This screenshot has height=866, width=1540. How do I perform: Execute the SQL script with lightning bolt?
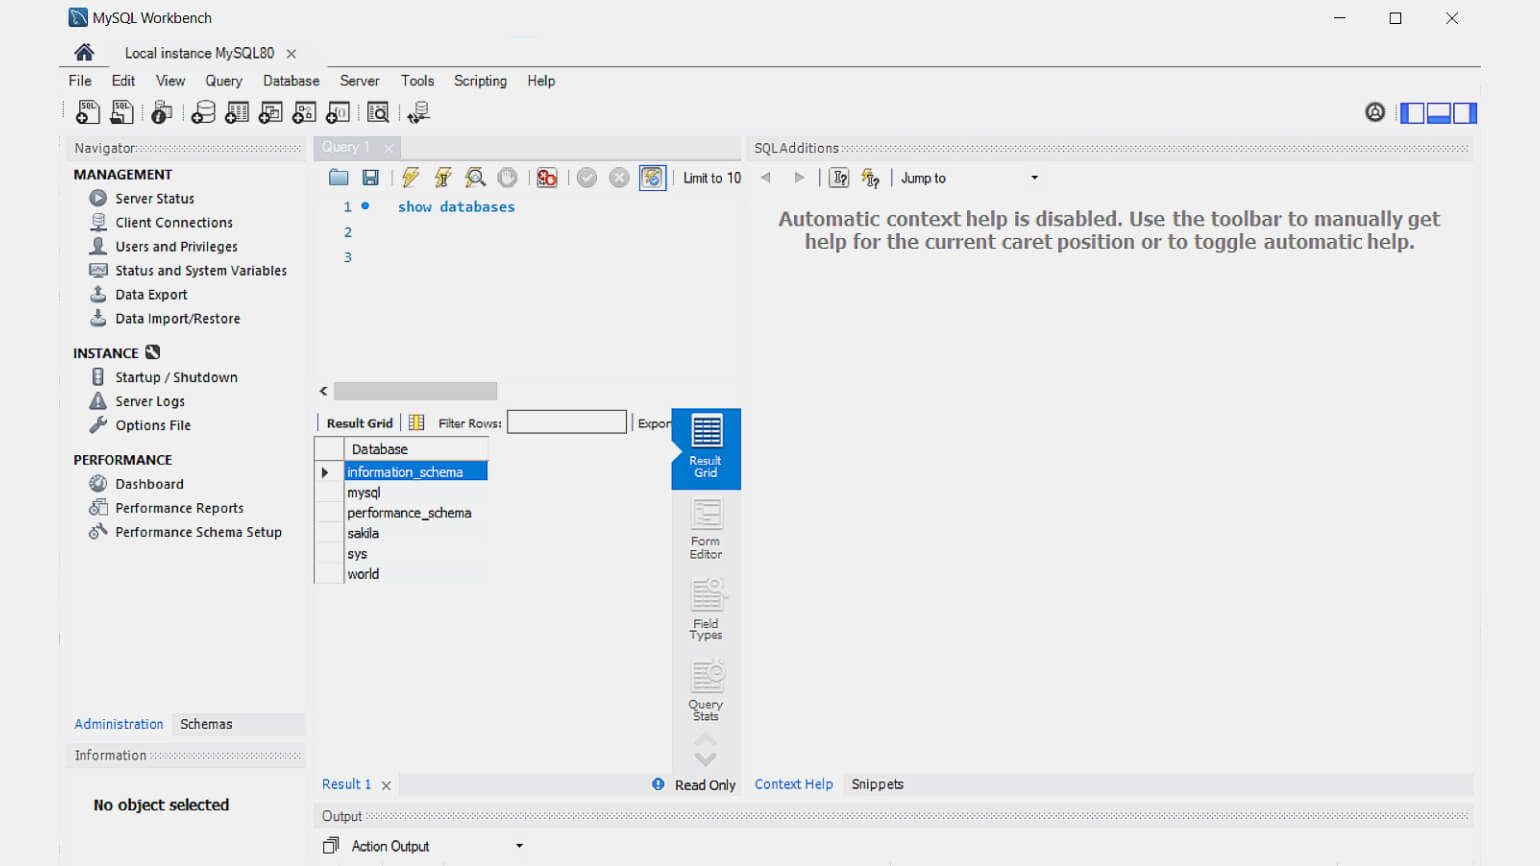point(410,178)
